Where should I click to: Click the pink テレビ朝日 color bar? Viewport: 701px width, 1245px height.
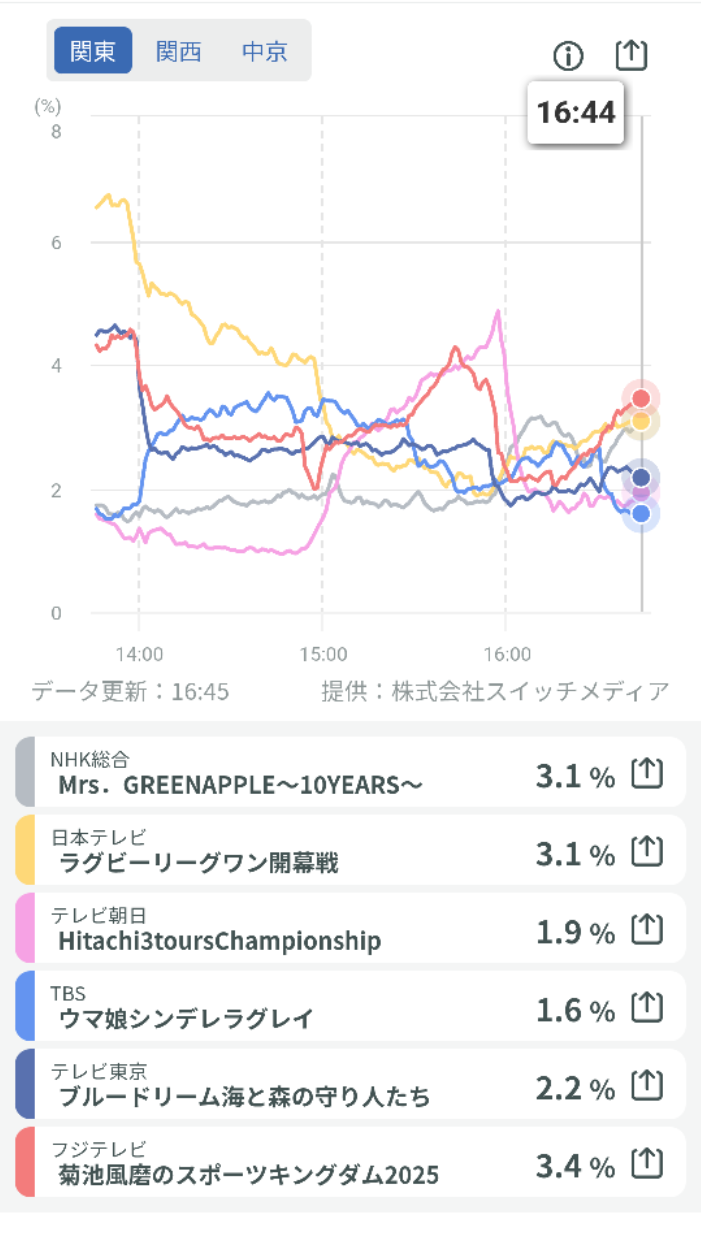[x=25, y=929]
